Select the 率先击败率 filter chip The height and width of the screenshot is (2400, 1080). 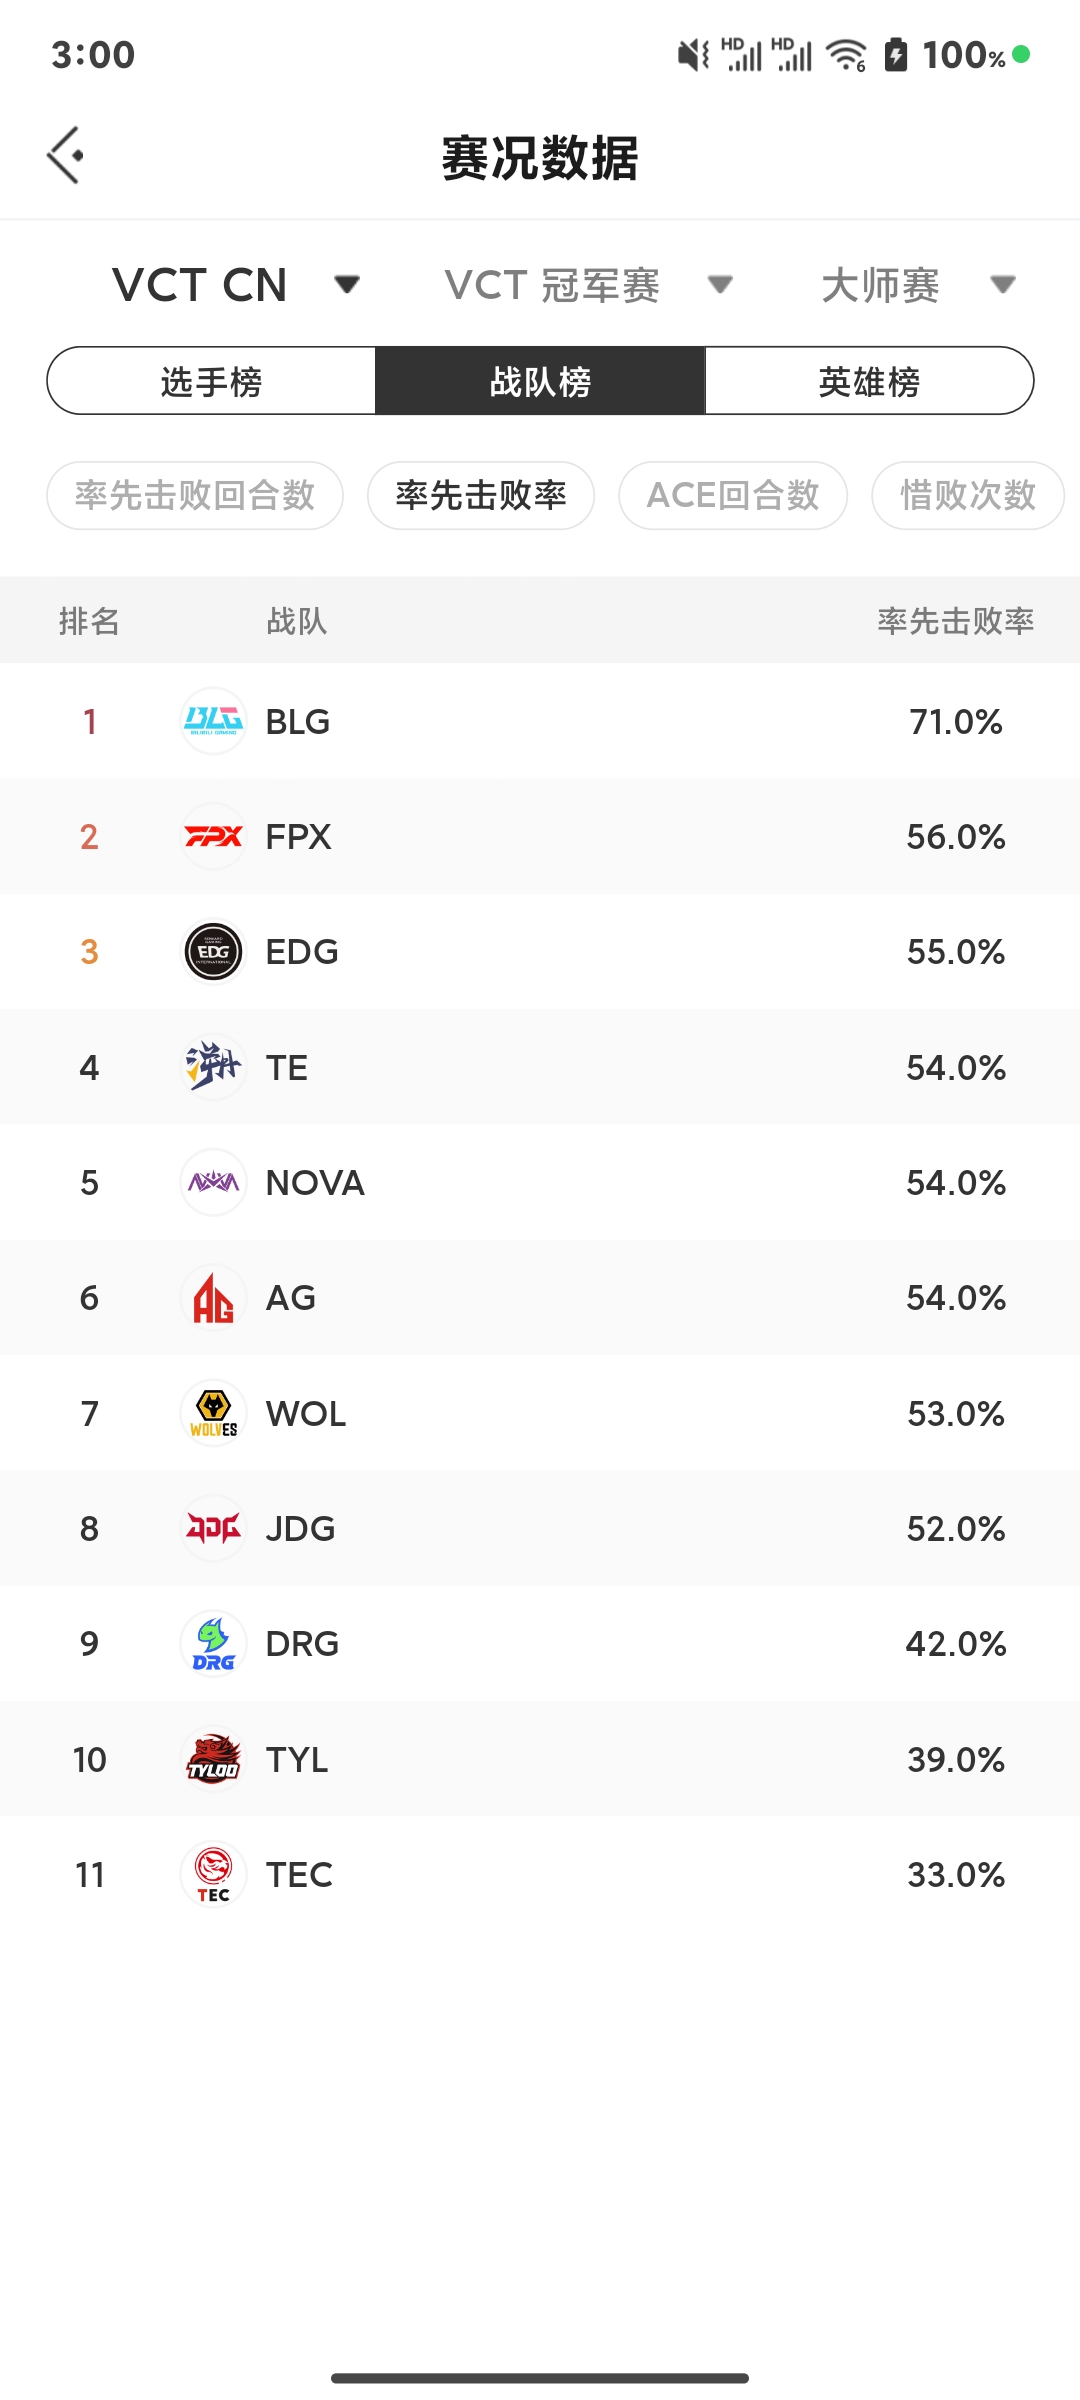coord(481,495)
